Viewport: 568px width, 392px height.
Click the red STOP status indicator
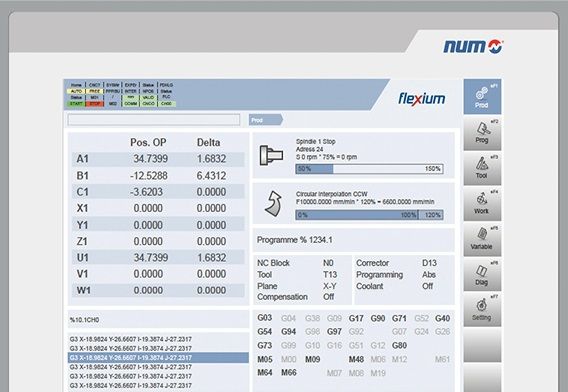(x=95, y=104)
